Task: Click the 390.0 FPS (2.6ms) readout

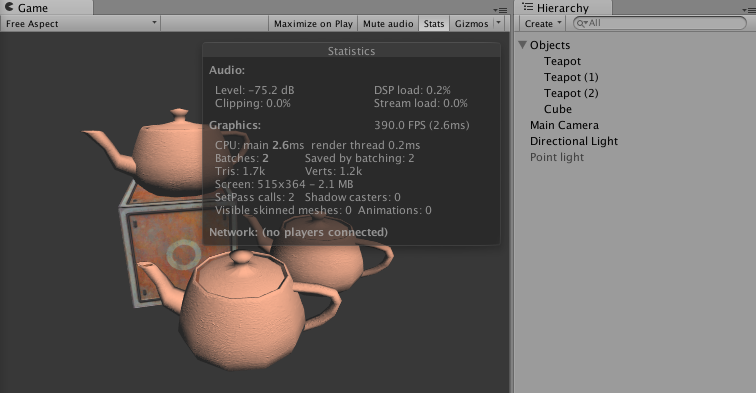Action: click(x=421, y=125)
